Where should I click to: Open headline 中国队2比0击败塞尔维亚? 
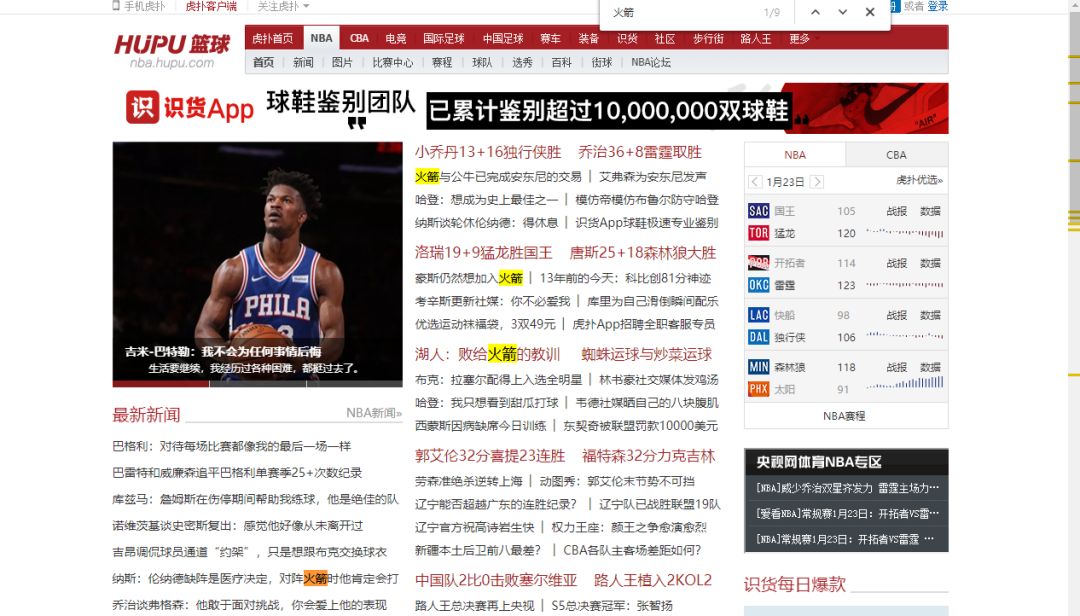(x=496, y=580)
